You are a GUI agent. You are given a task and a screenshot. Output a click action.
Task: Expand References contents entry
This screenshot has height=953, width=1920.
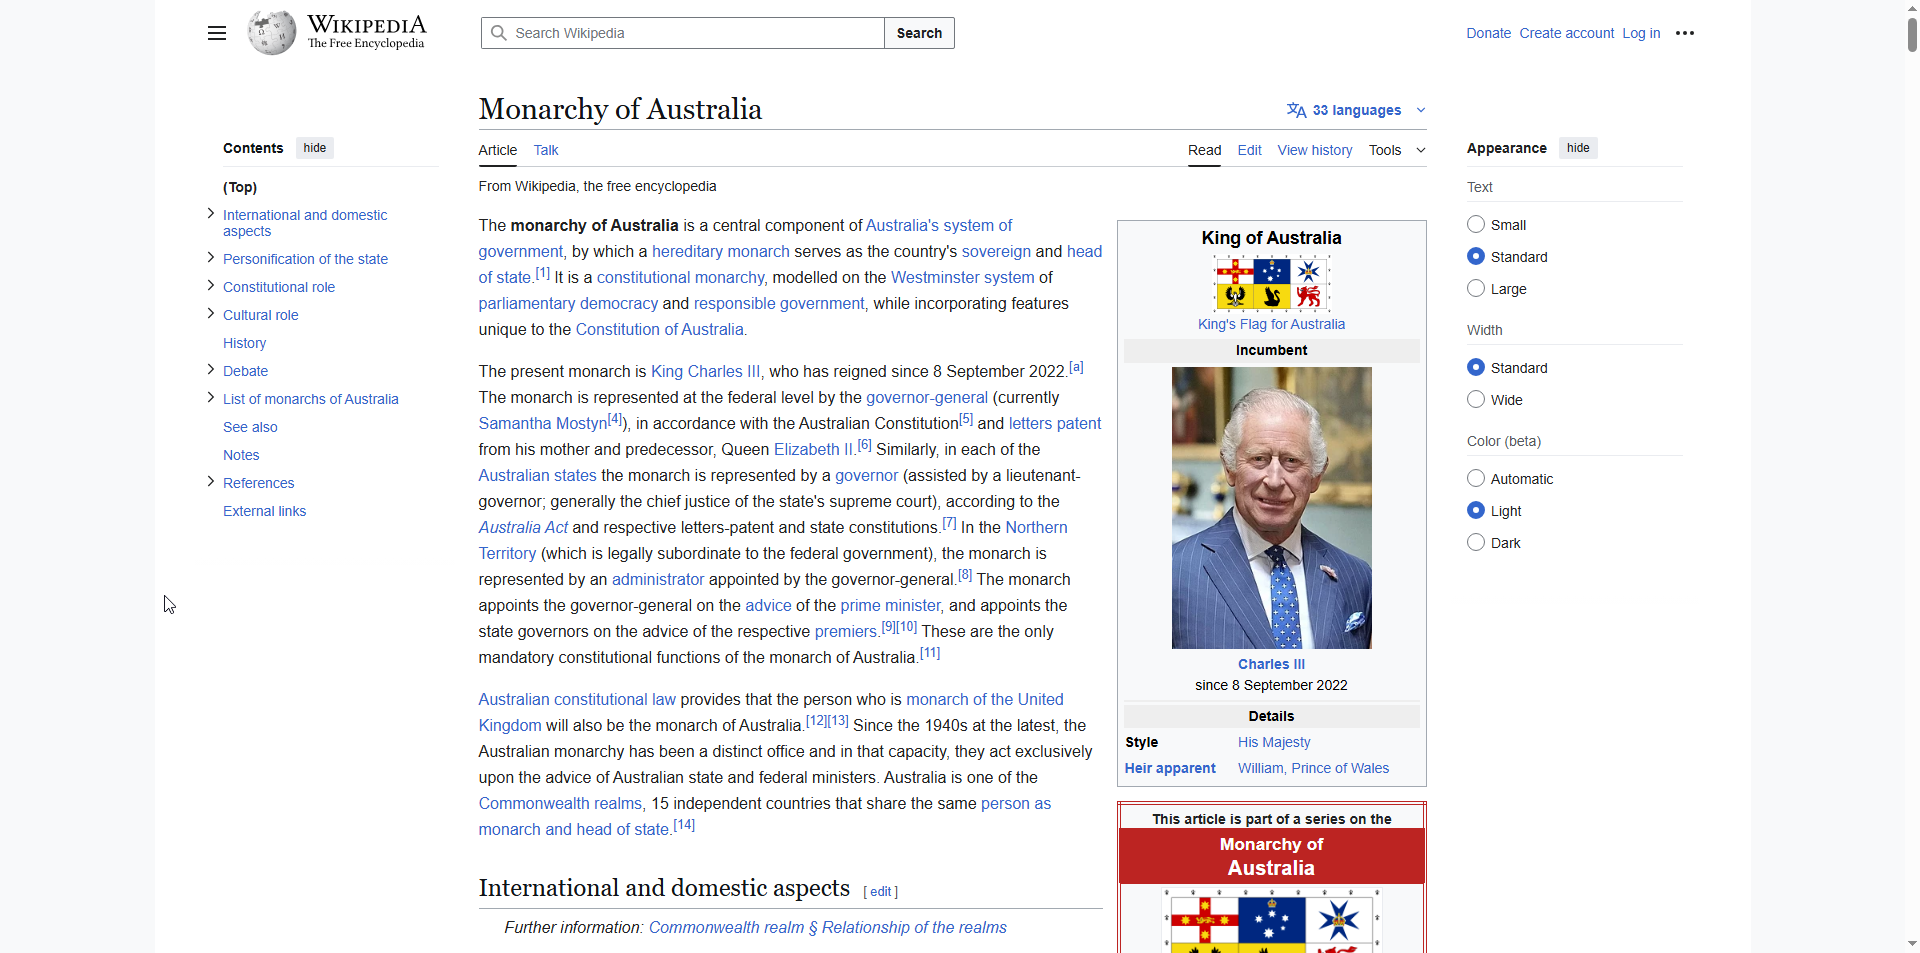click(x=211, y=481)
